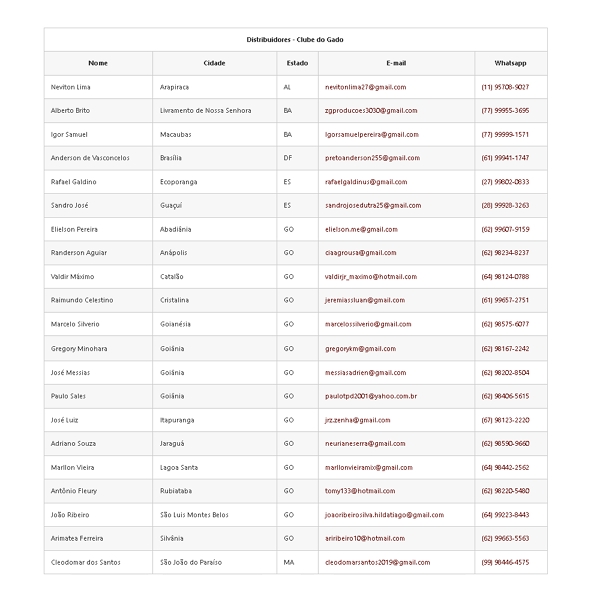Click tomy133@hotmail.com email link

360,491
